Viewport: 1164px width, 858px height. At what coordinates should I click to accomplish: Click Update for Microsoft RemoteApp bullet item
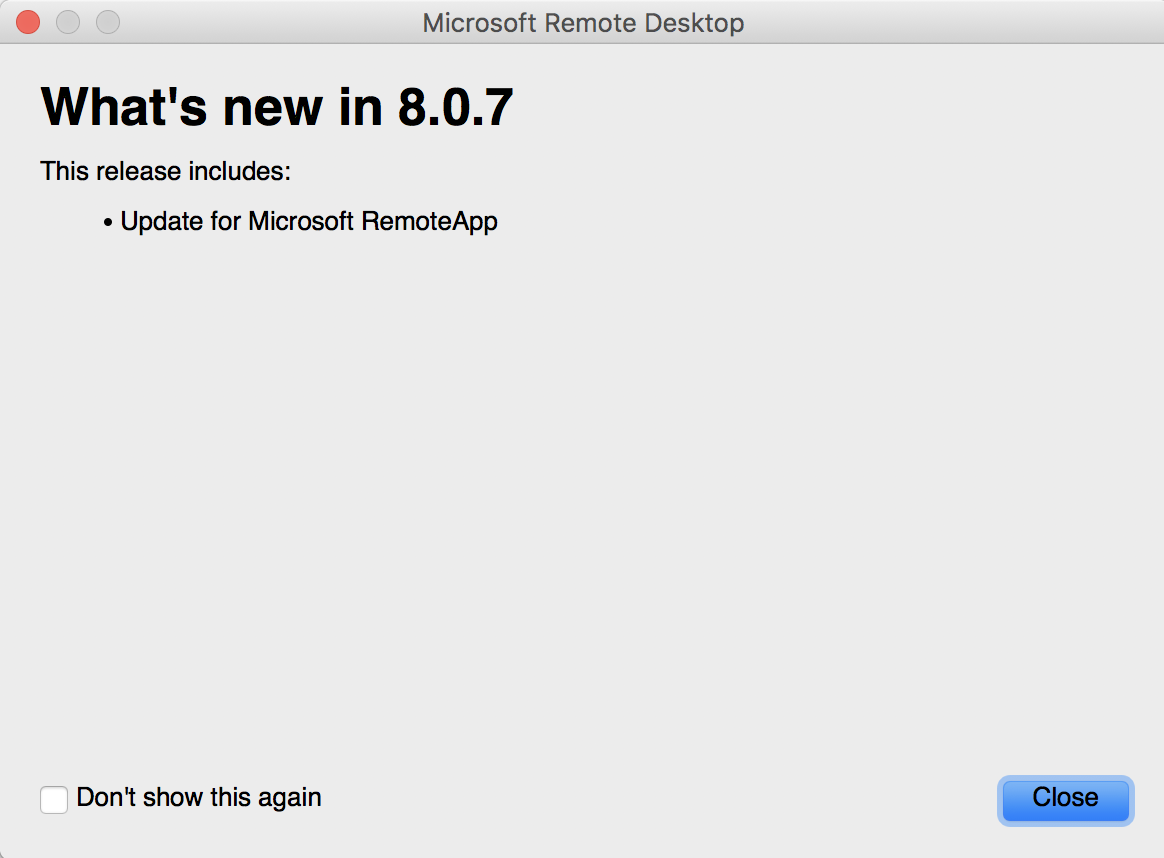[x=309, y=221]
